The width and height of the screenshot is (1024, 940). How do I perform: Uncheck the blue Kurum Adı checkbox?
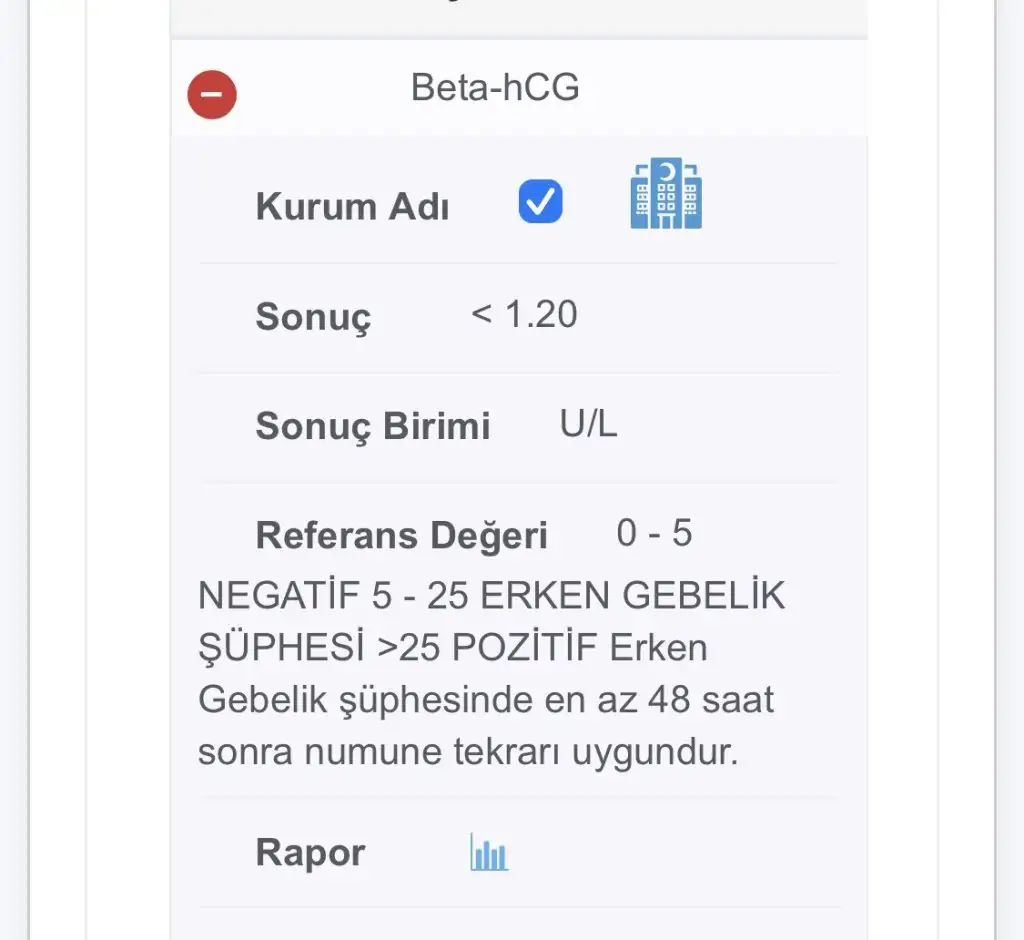(540, 202)
